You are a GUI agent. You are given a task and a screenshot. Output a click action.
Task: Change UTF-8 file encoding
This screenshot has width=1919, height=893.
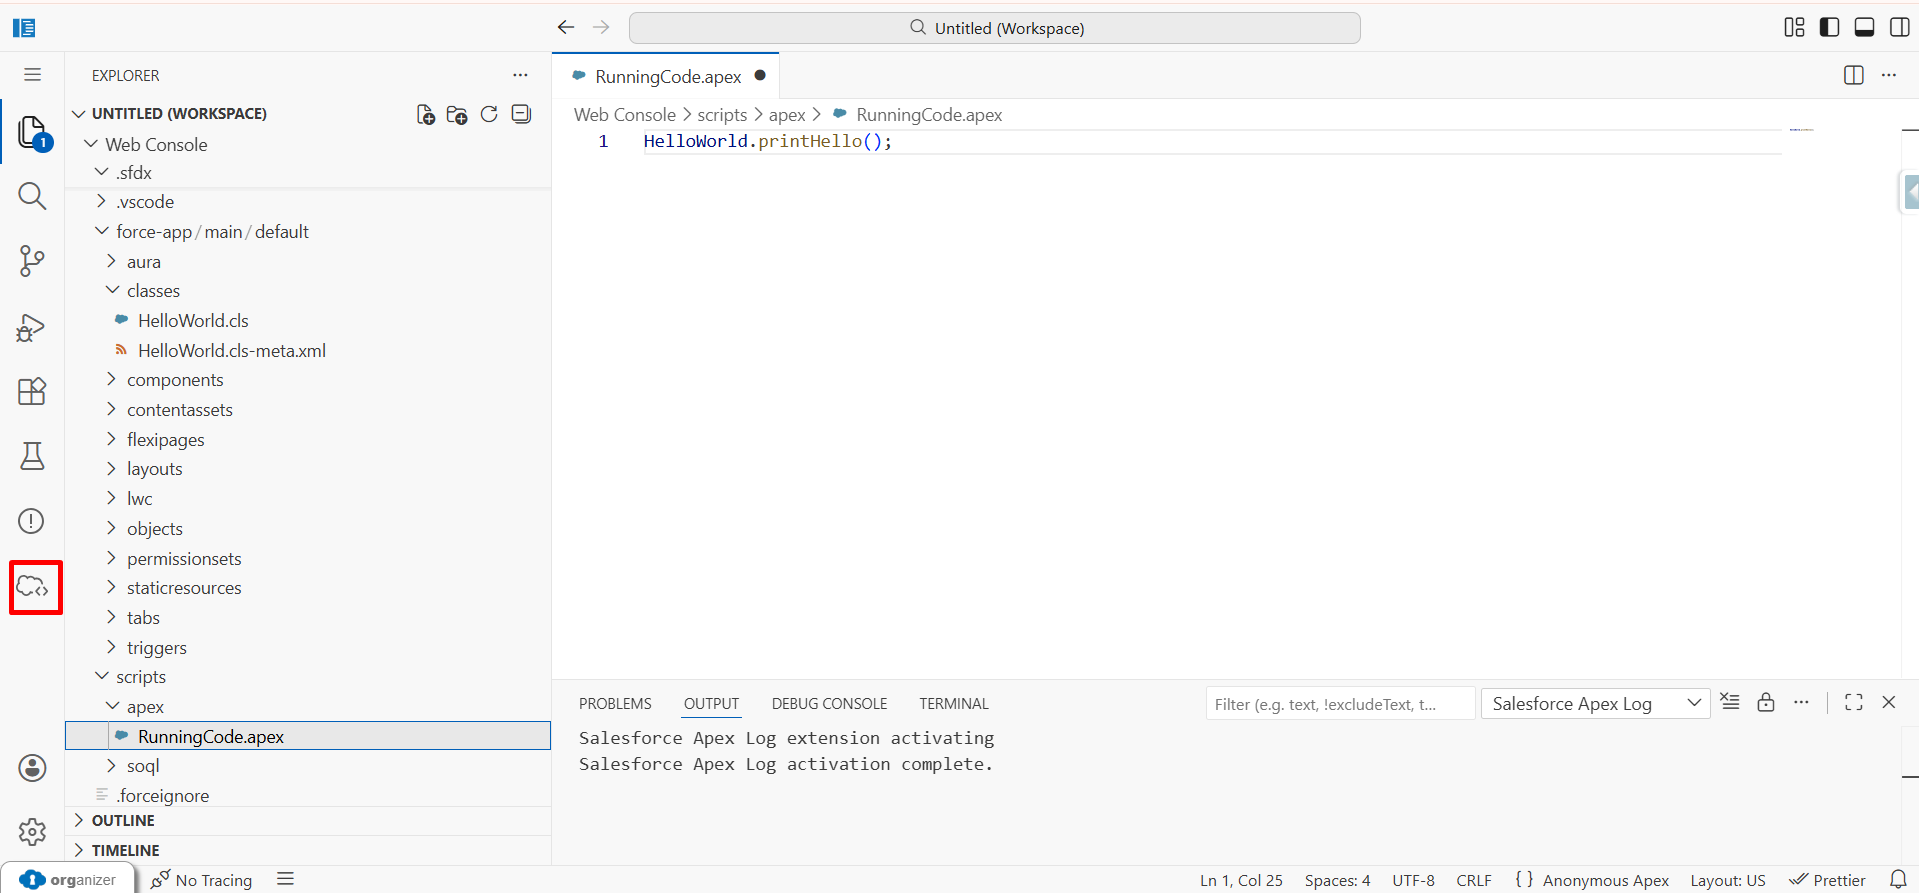pyautogui.click(x=1413, y=880)
